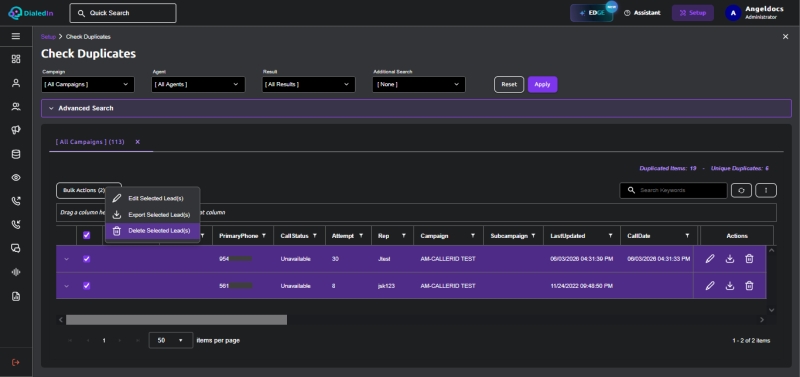This screenshot has height=377, width=800.
Task: Click the Apply button
Action: tap(542, 84)
